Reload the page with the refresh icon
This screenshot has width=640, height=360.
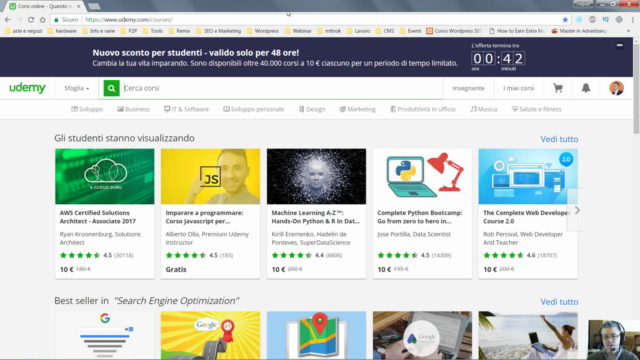point(31,20)
